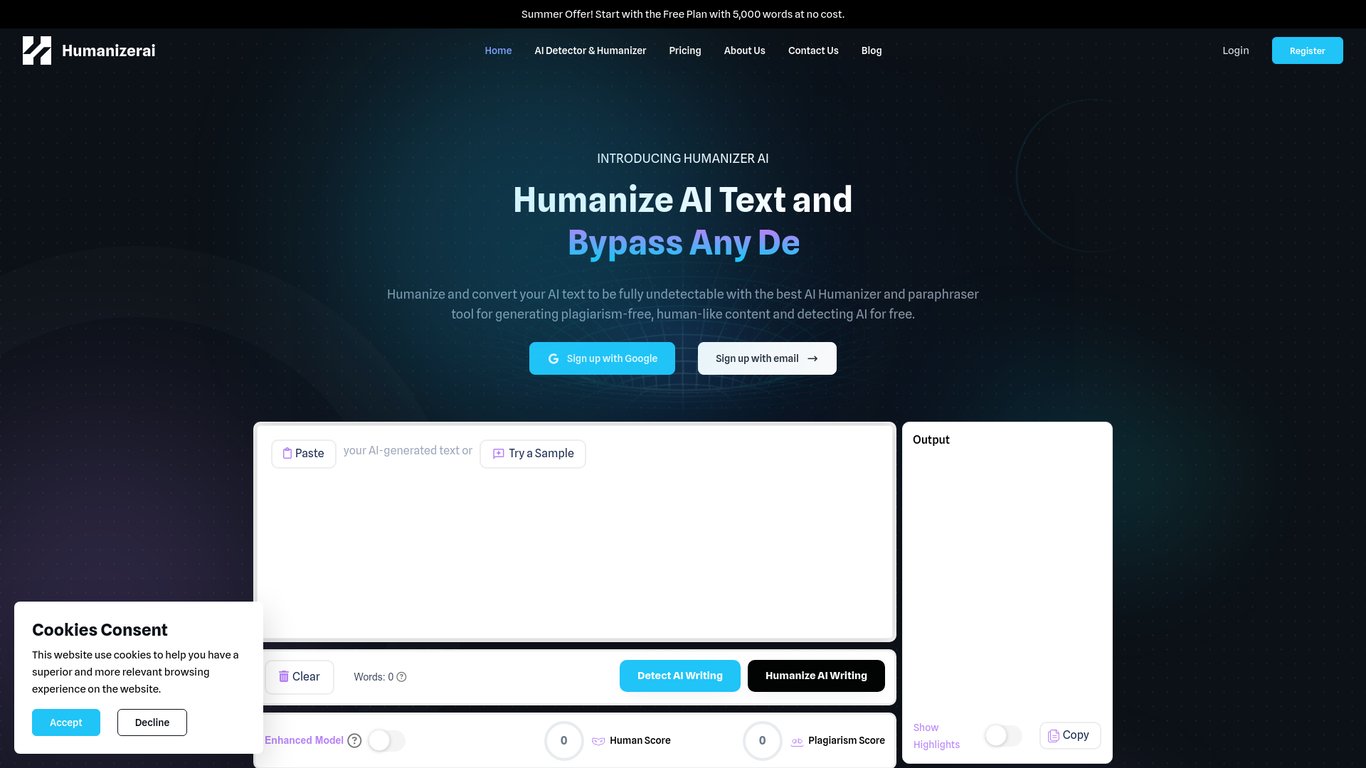Screen dimensions: 1366x768
Task: Accept the cookies consent
Action: point(66,723)
